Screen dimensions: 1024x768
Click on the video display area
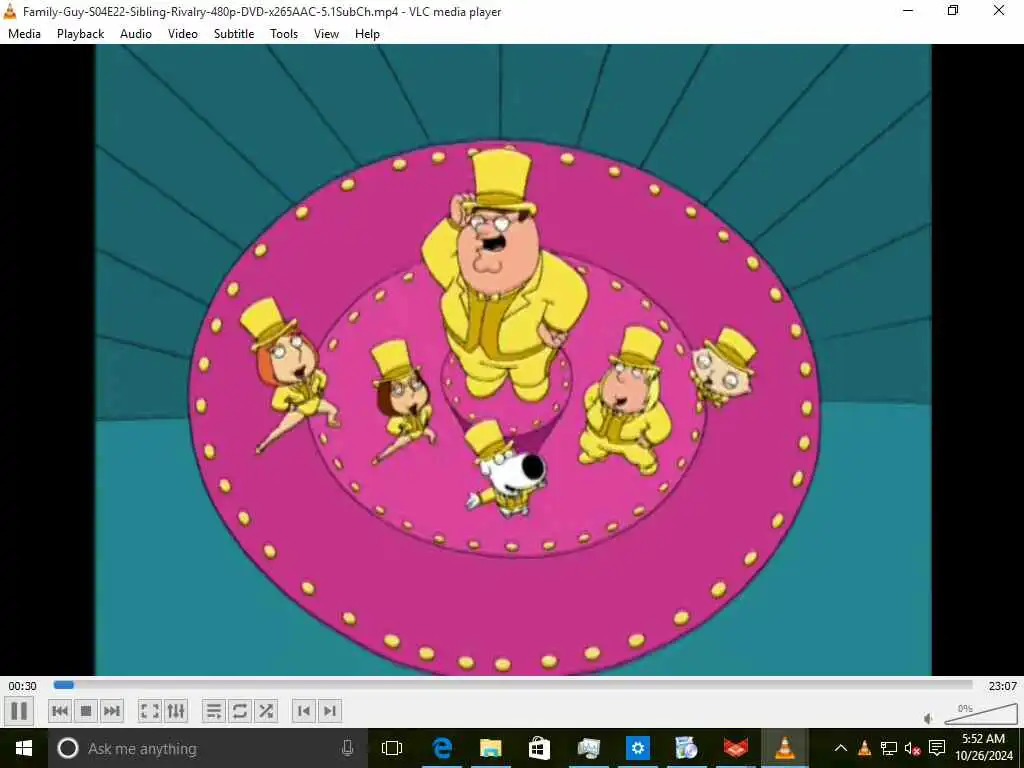point(513,360)
